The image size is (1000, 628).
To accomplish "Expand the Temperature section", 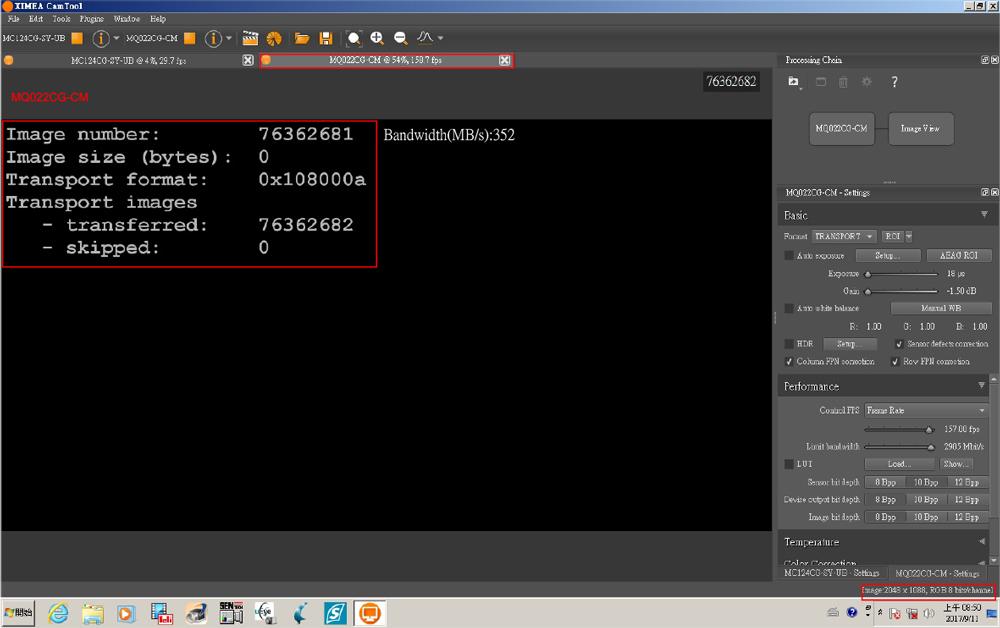I will [x=982, y=541].
